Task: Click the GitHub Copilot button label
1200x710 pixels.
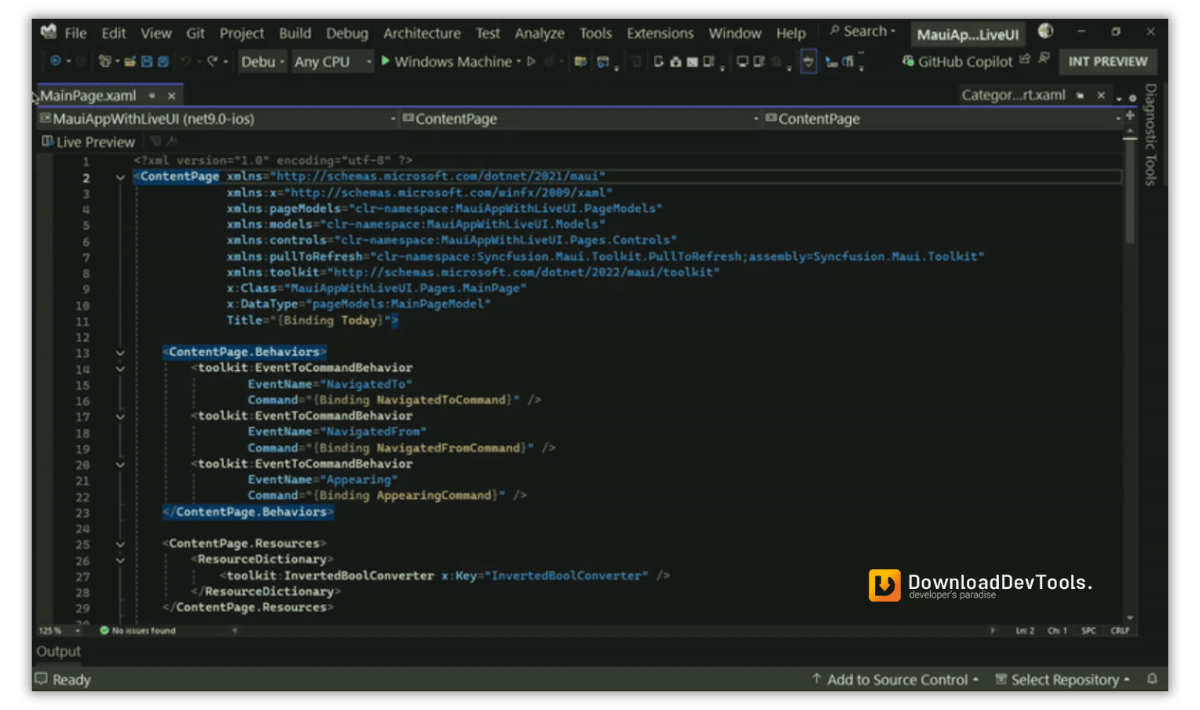Action: point(965,61)
